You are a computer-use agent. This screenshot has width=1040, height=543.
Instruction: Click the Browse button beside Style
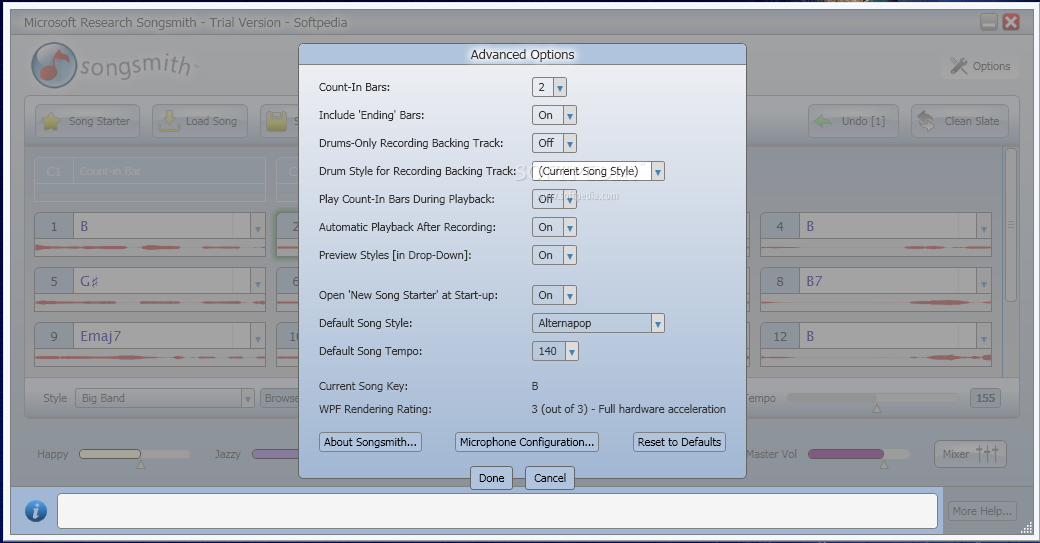(x=280, y=398)
